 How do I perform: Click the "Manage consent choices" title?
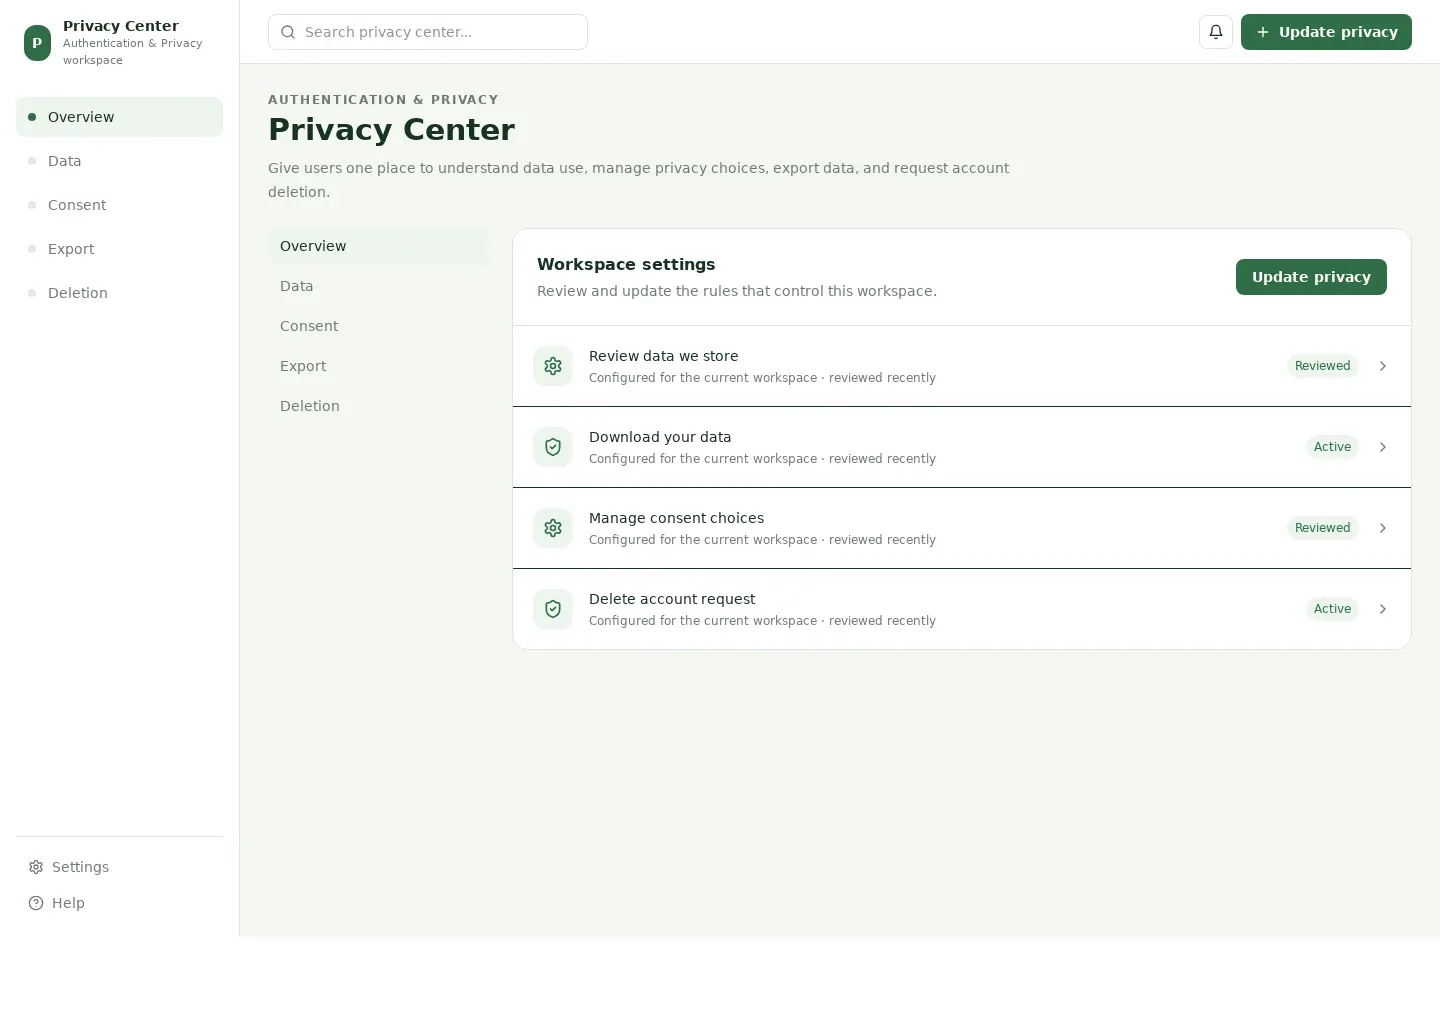[676, 518]
